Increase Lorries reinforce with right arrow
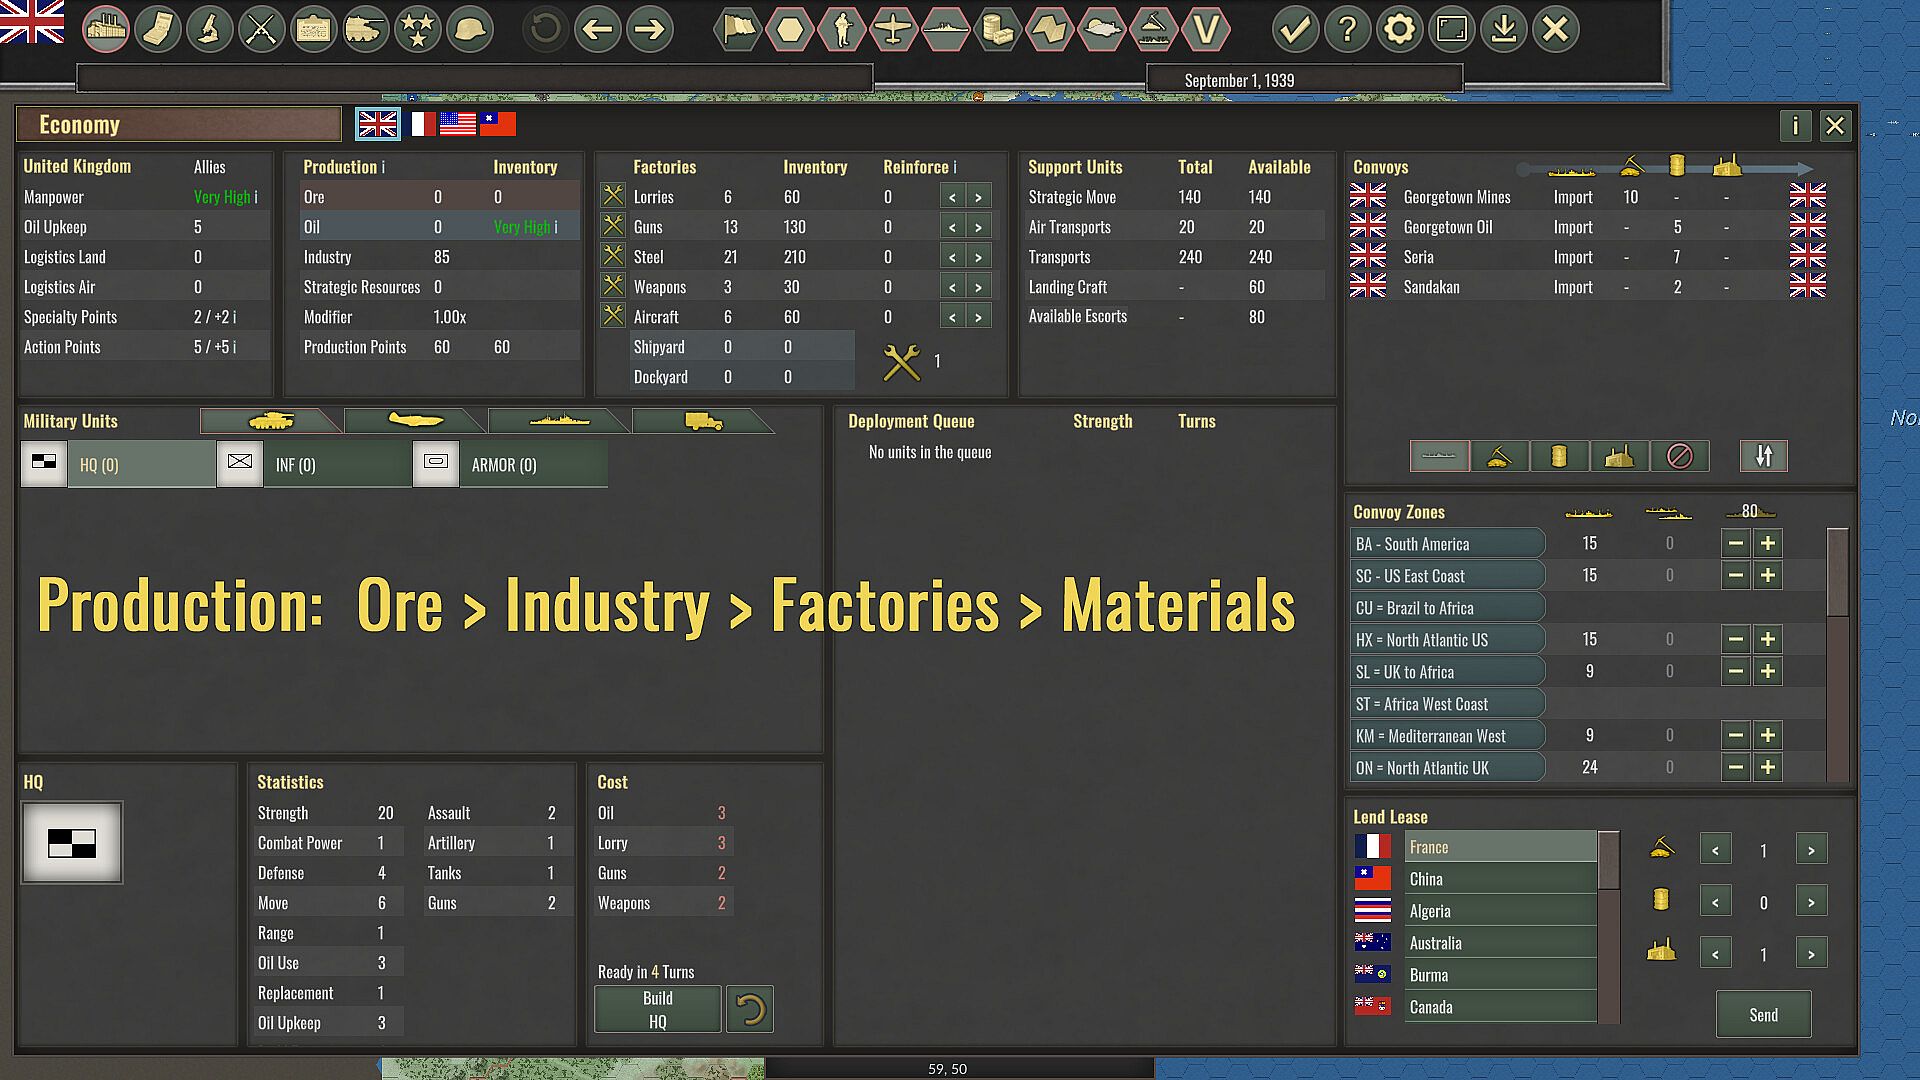Image resolution: width=1920 pixels, height=1080 pixels. coord(978,198)
